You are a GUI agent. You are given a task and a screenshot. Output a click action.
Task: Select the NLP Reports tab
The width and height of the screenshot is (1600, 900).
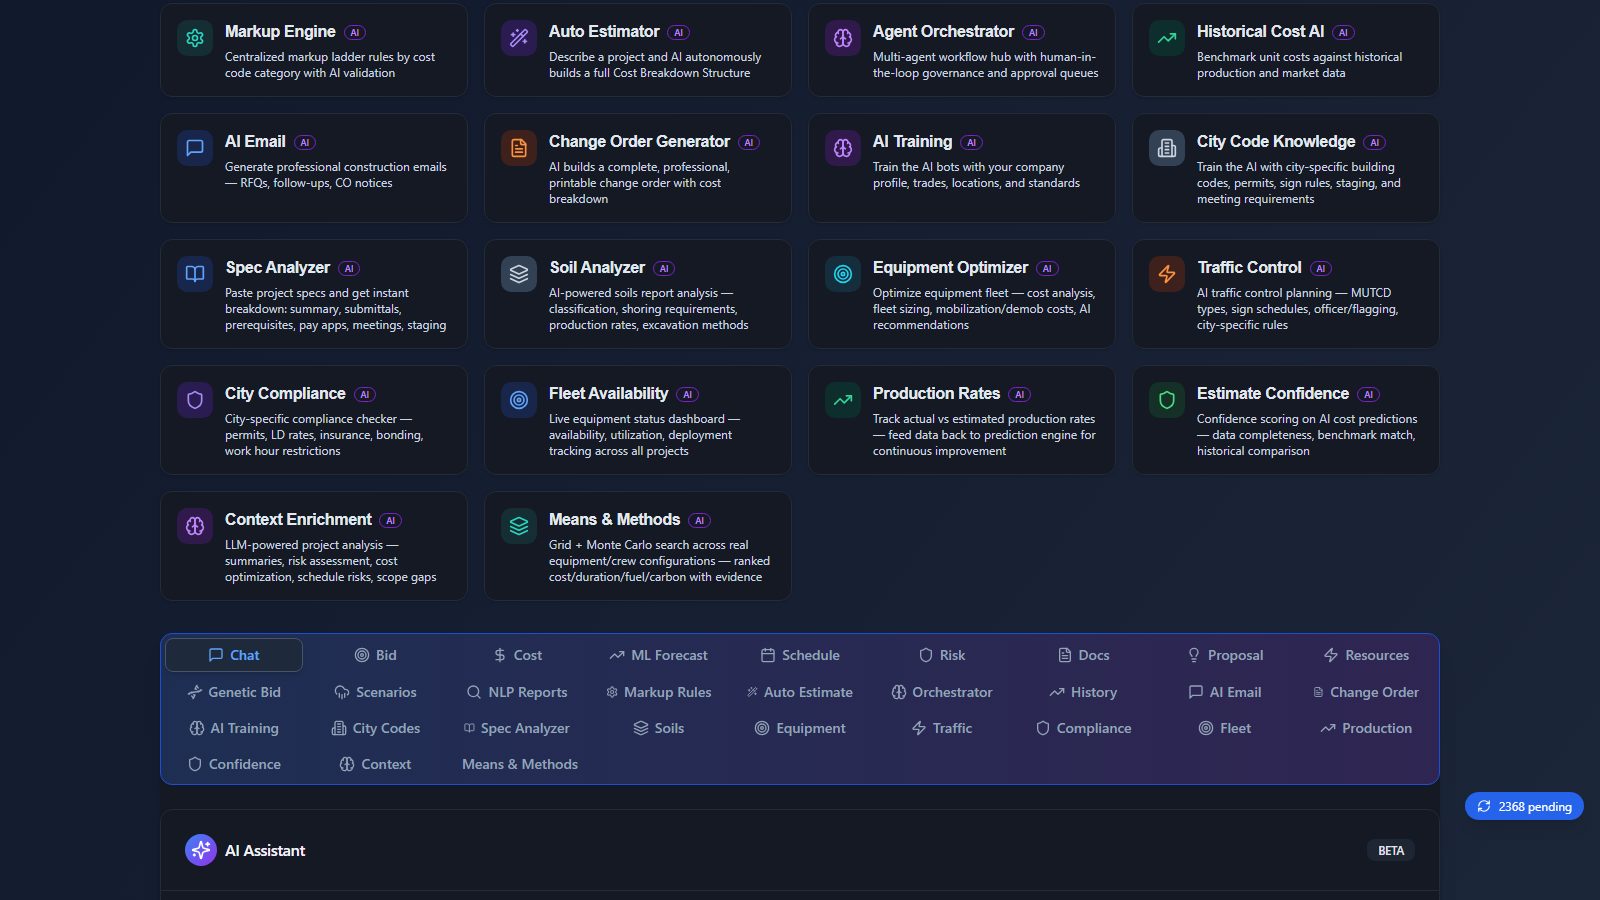coord(517,692)
